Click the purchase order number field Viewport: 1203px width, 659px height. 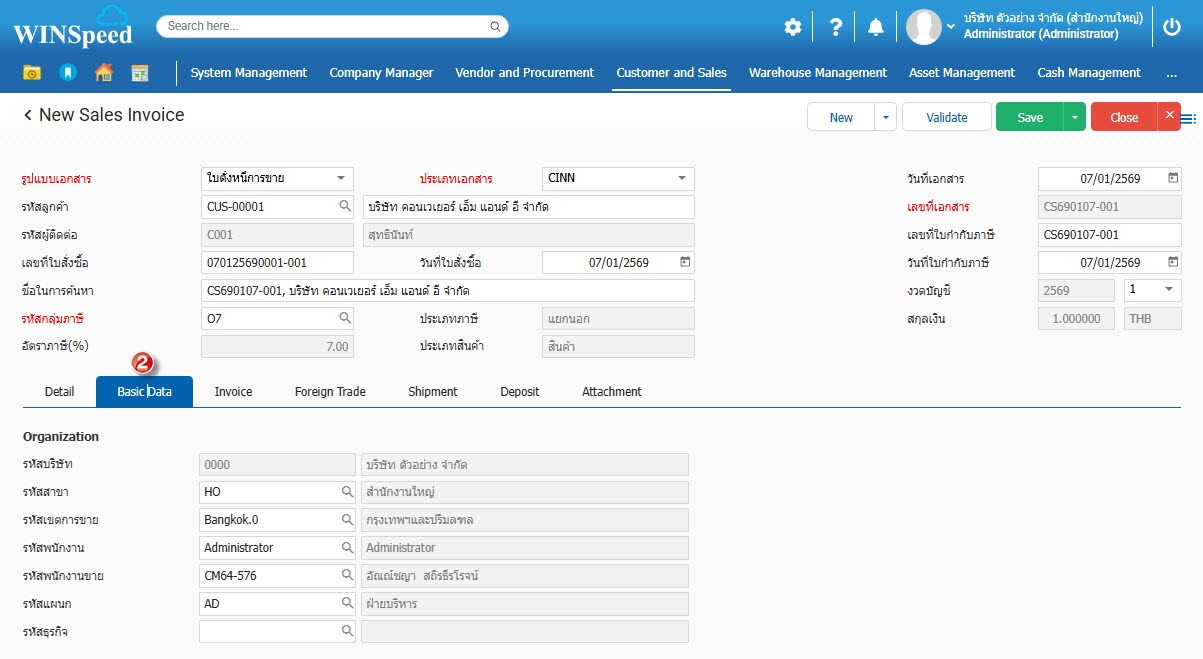pyautogui.click(x=277, y=263)
